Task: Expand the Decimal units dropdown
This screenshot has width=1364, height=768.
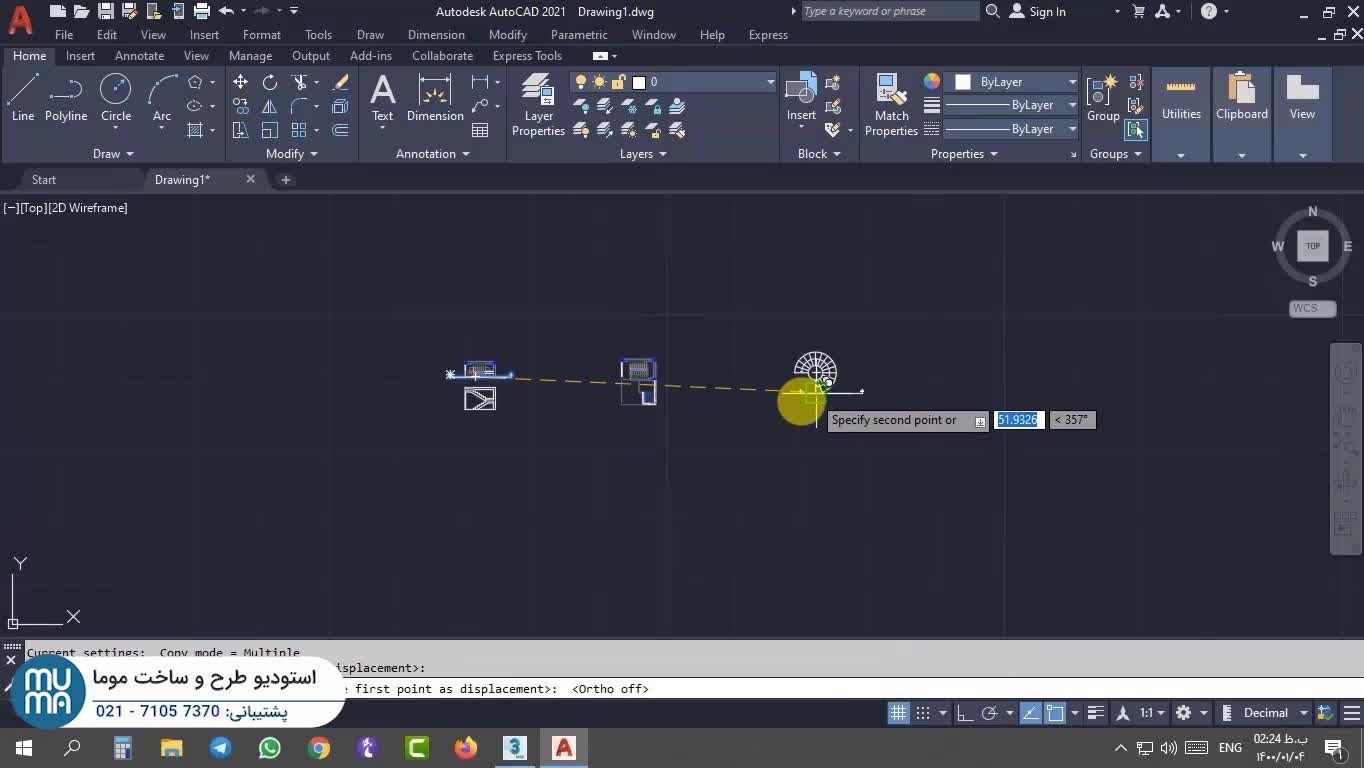Action: pos(1303,713)
